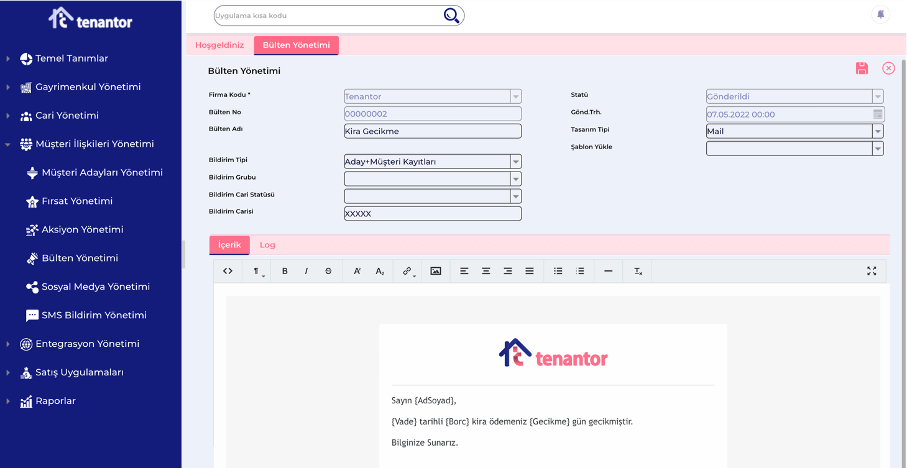Open the code view in editor

tap(228, 271)
